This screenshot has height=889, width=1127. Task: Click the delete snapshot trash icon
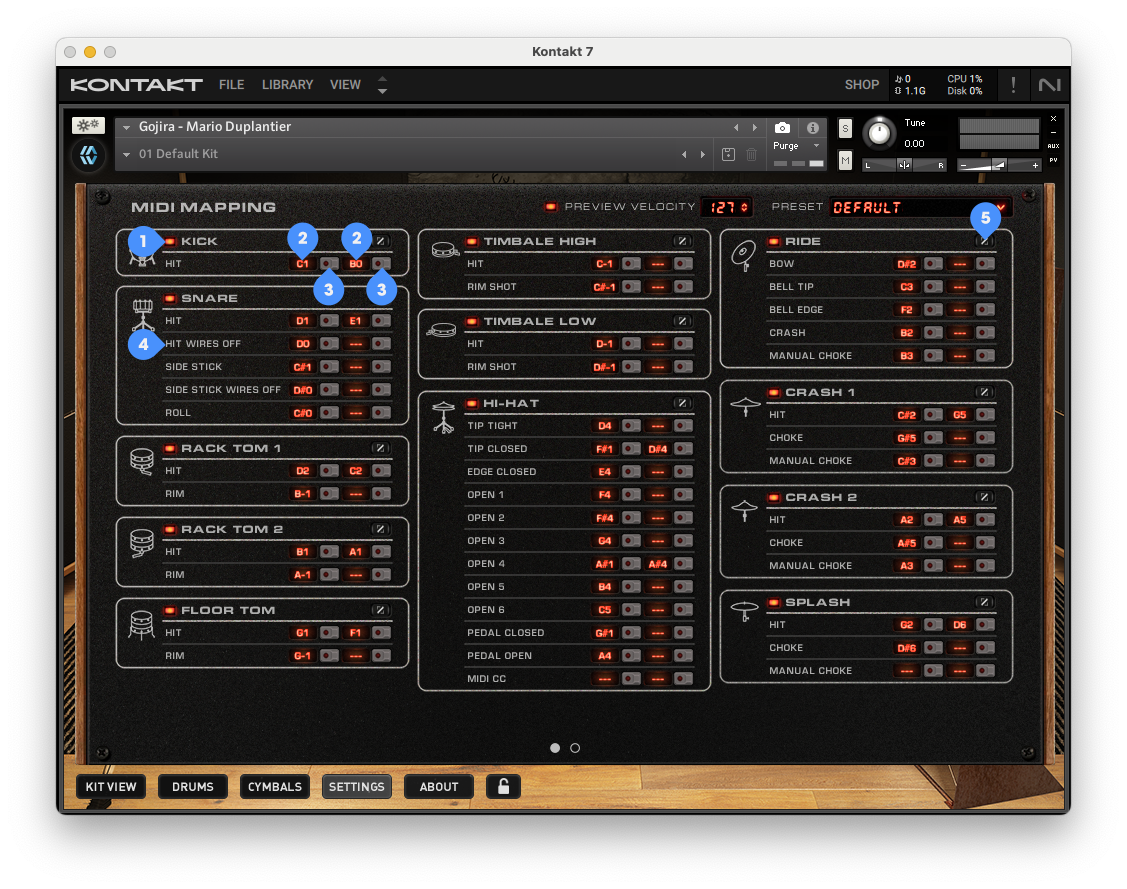(751, 154)
